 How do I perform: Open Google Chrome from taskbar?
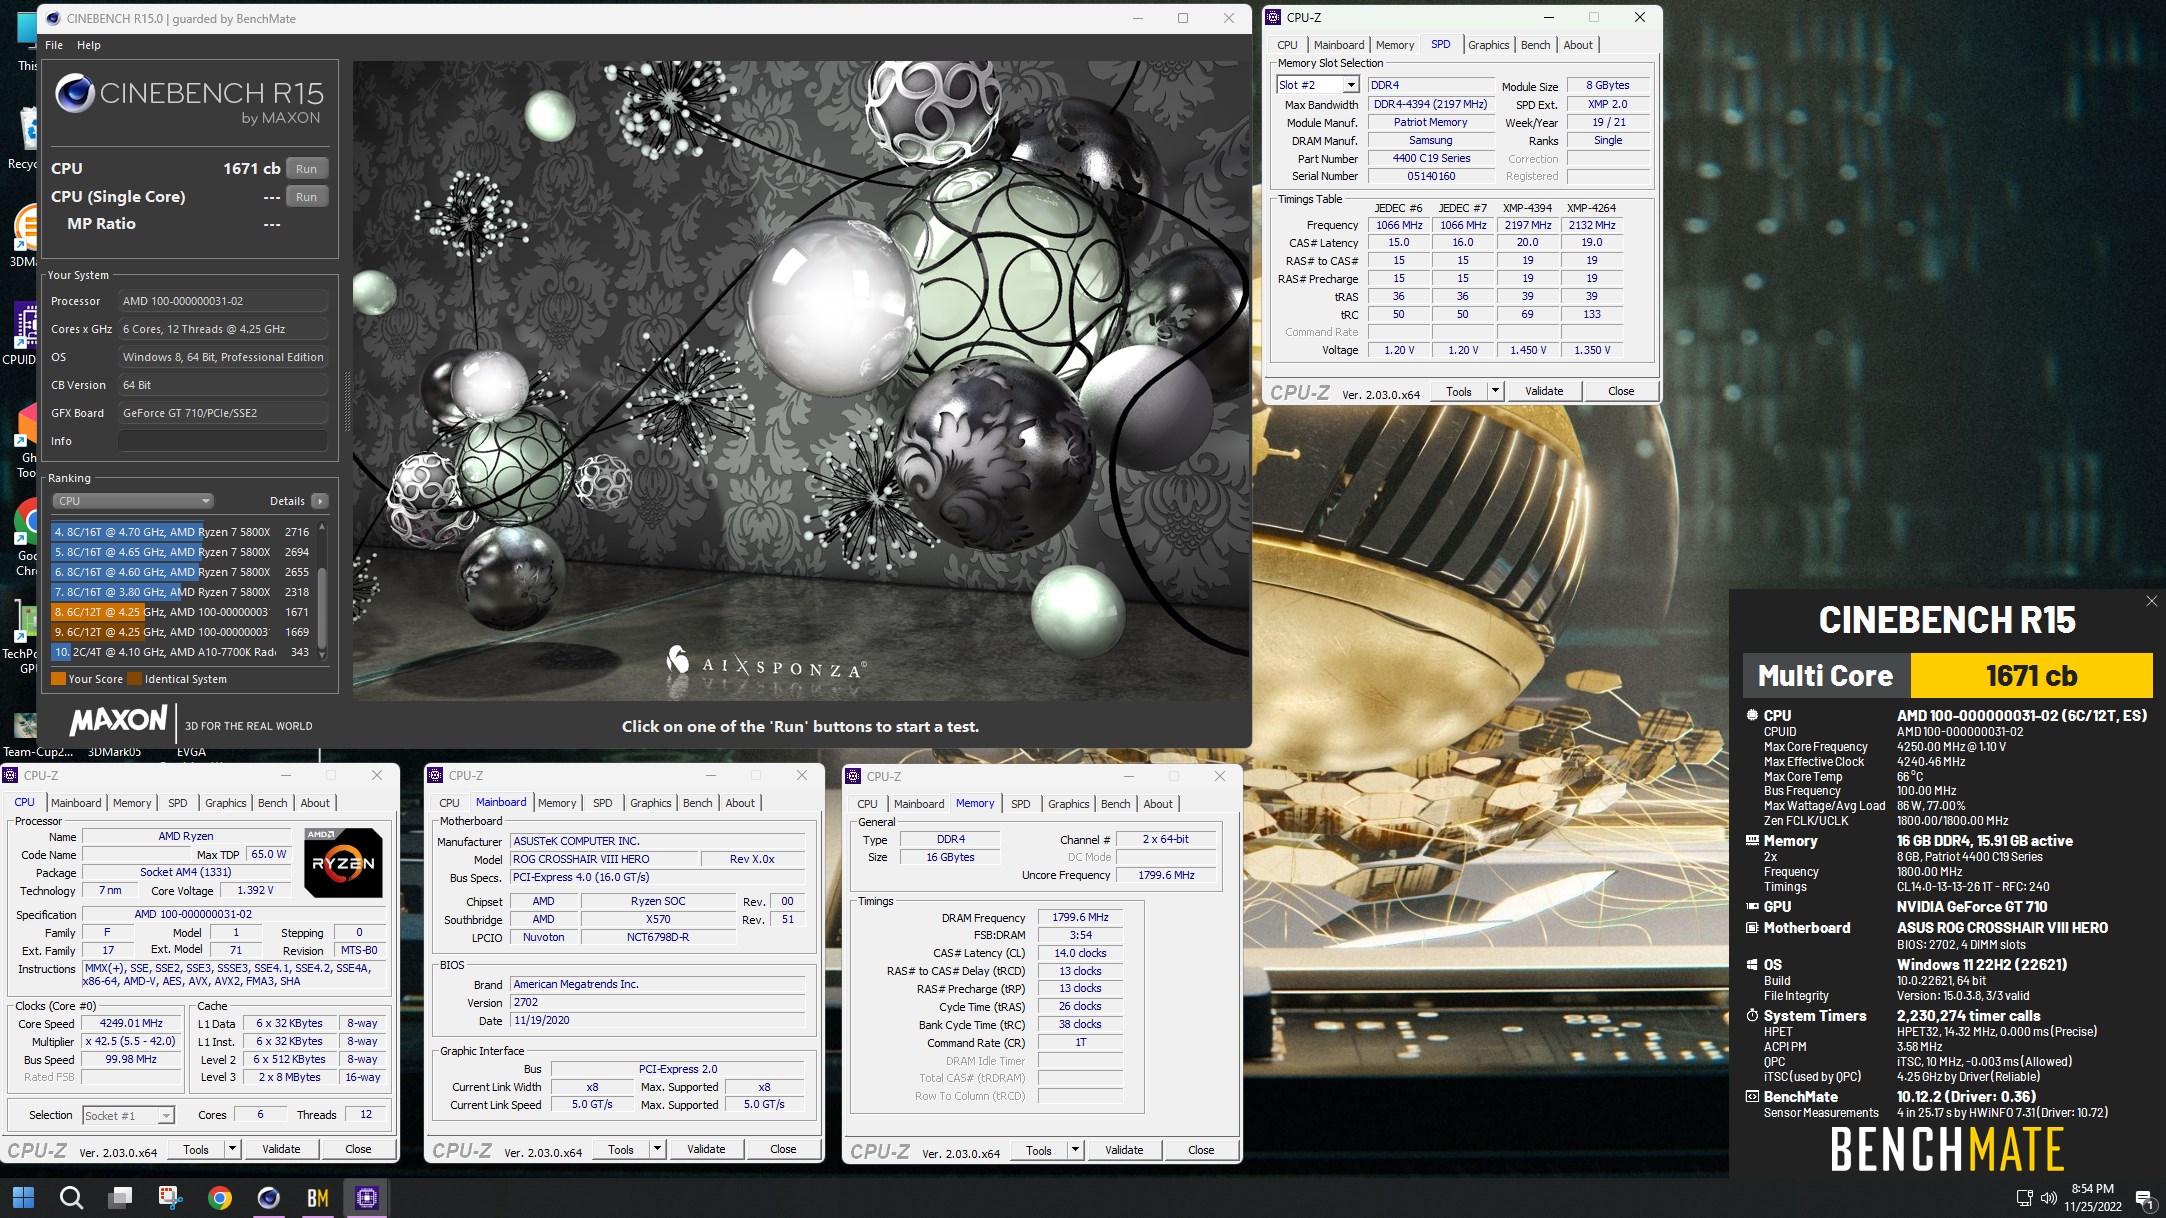pos(220,1197)
